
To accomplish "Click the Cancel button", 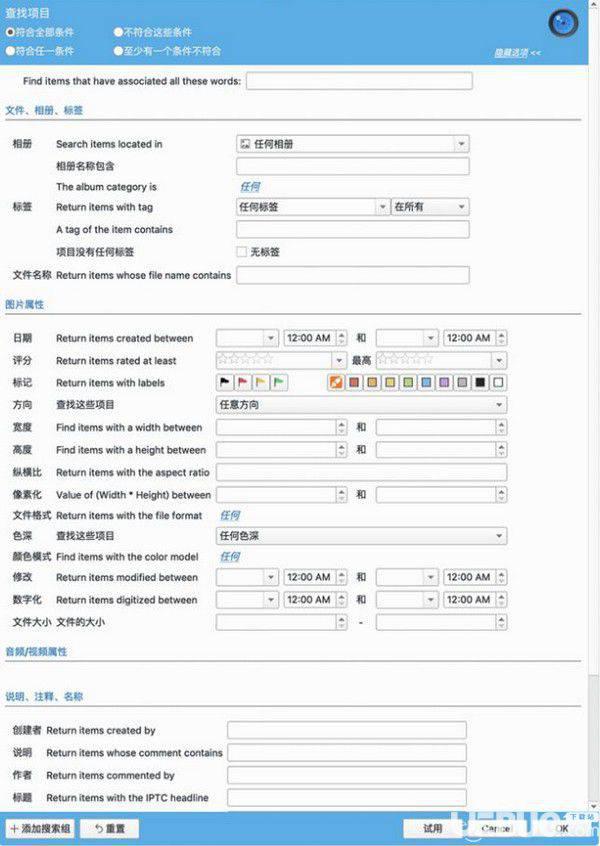I will (x=496, y=828).
